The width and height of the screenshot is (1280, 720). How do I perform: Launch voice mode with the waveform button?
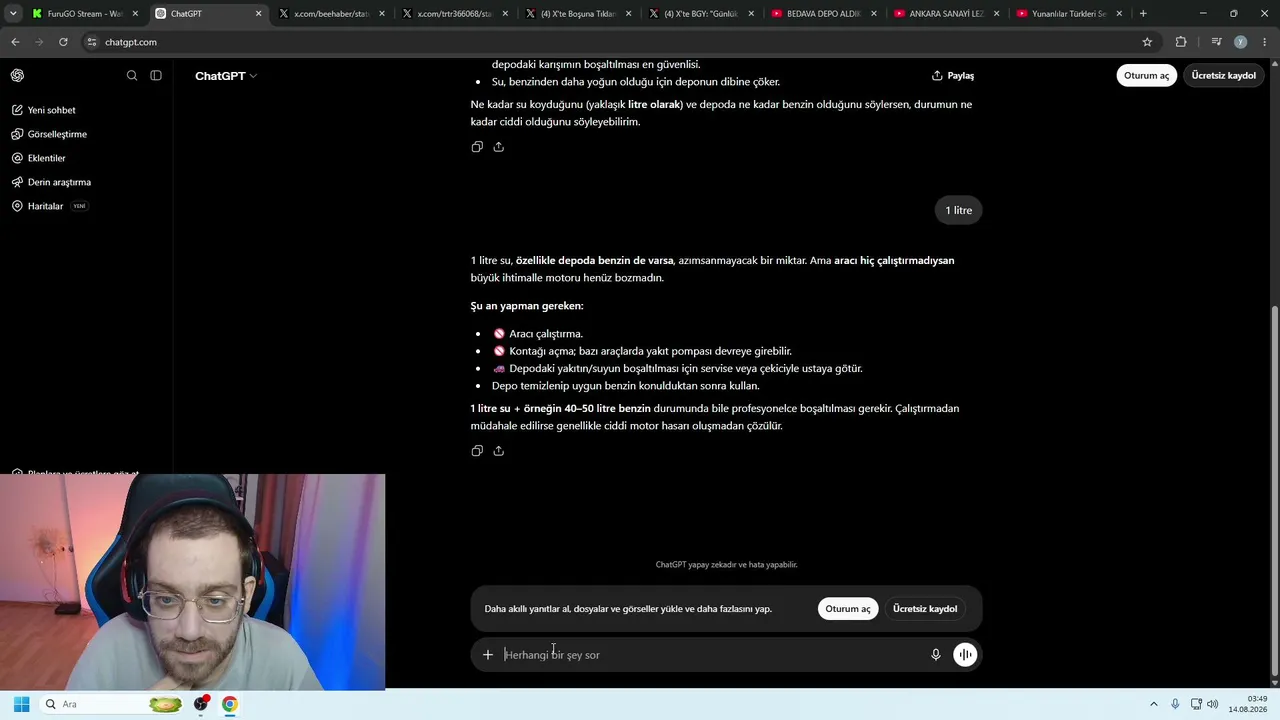point(965,655)
